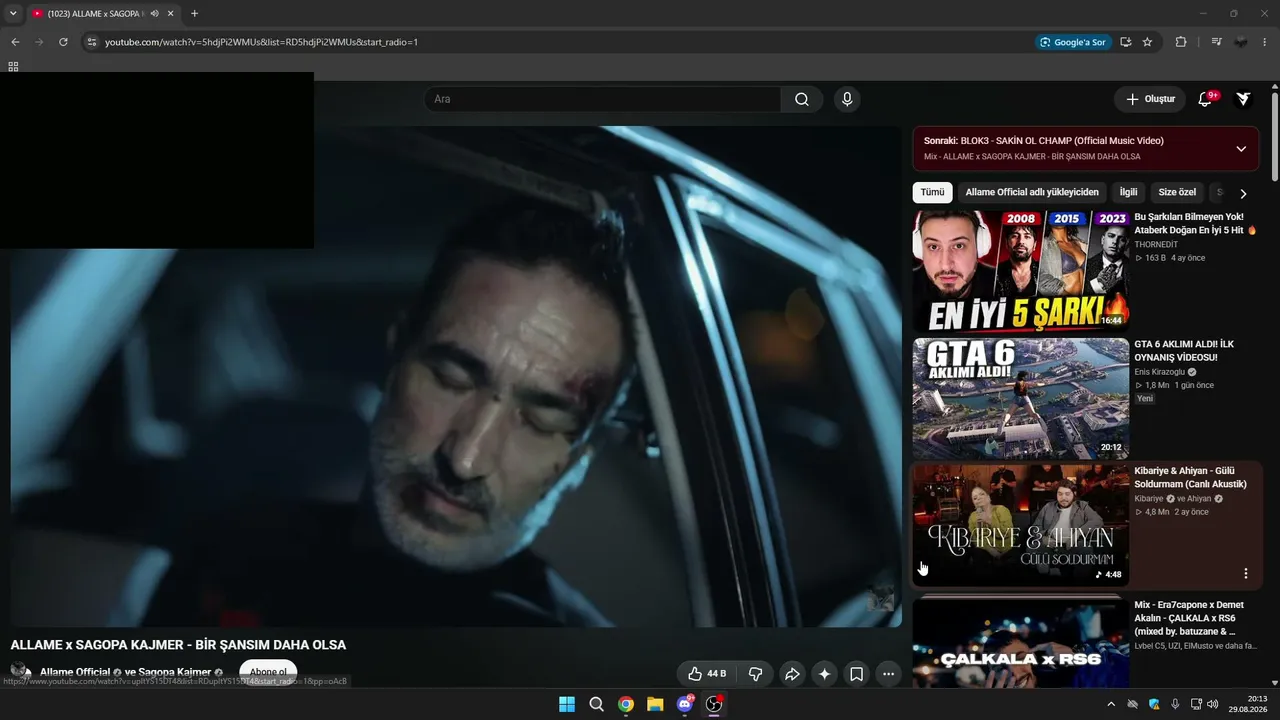
Task: Open Windows Start menu
Action: point(567,704)
